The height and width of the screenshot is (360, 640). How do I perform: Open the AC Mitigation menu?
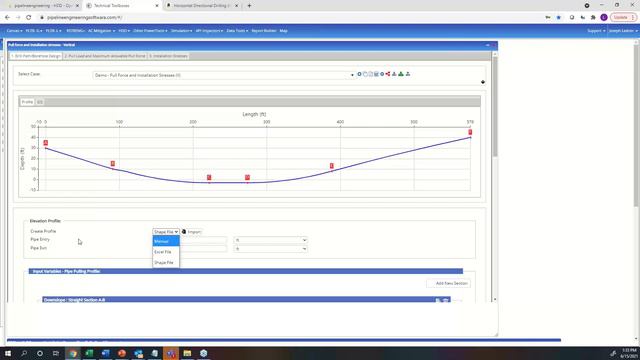point(101,31)
